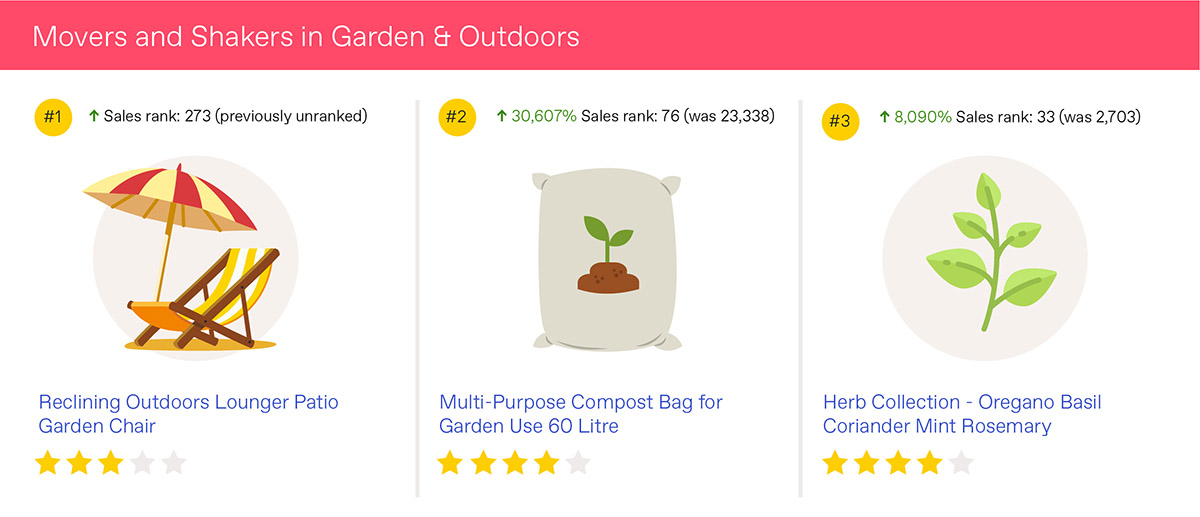Image resolution: width=1200 pixels, height=517 pixels.
Task: Click the Herb Collection's first star
Action: tap(835, 463)
